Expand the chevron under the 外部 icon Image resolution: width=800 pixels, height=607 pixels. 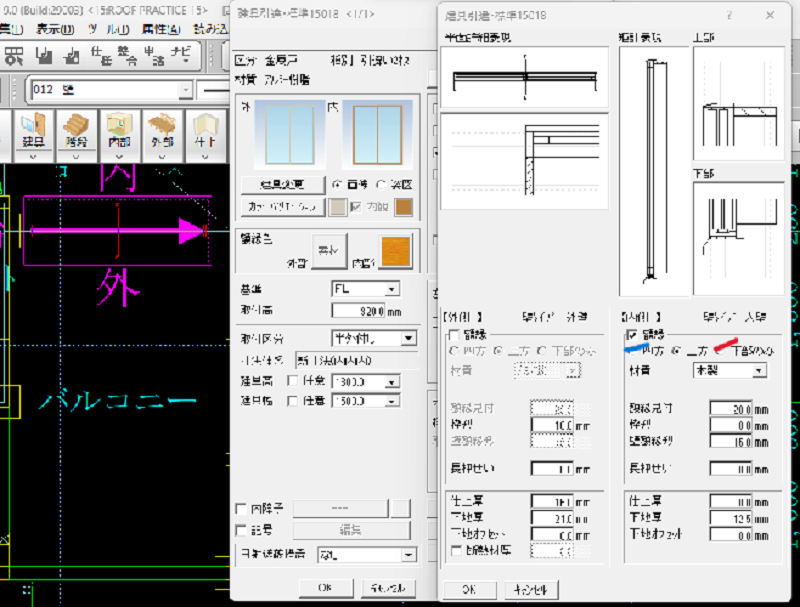pyautogui.click(x=162, y=157)
